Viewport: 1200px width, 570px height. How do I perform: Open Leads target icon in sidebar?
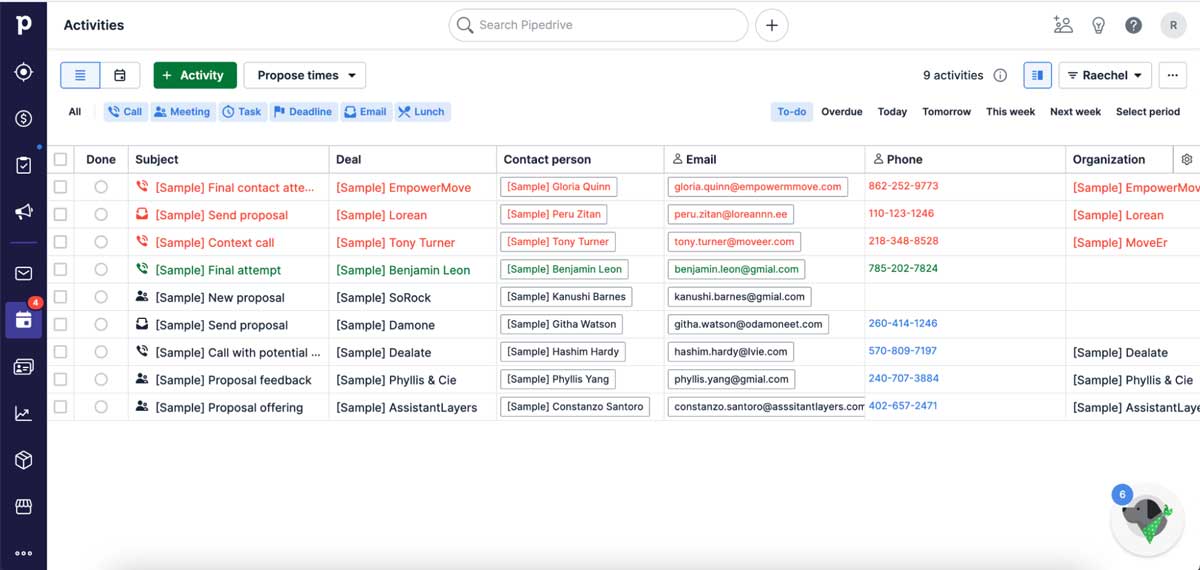23,72
